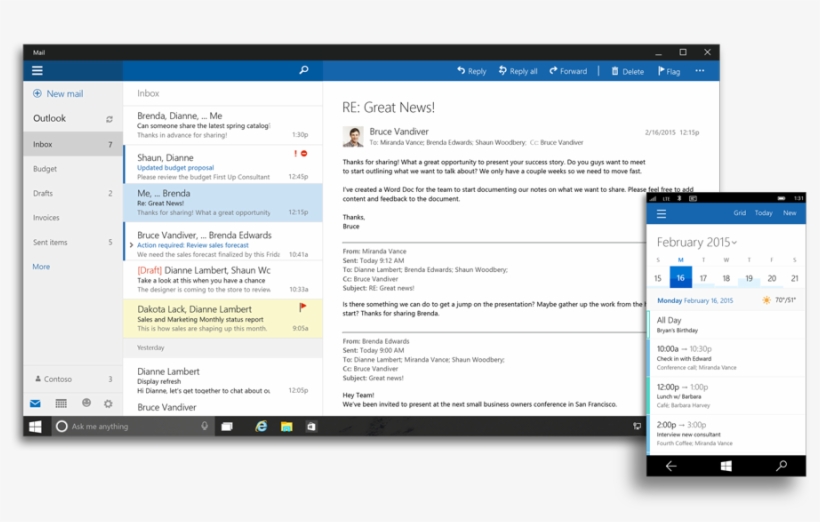Open the 2:00p Interview new consultant event
820x522 pixels.
point(726,434)
